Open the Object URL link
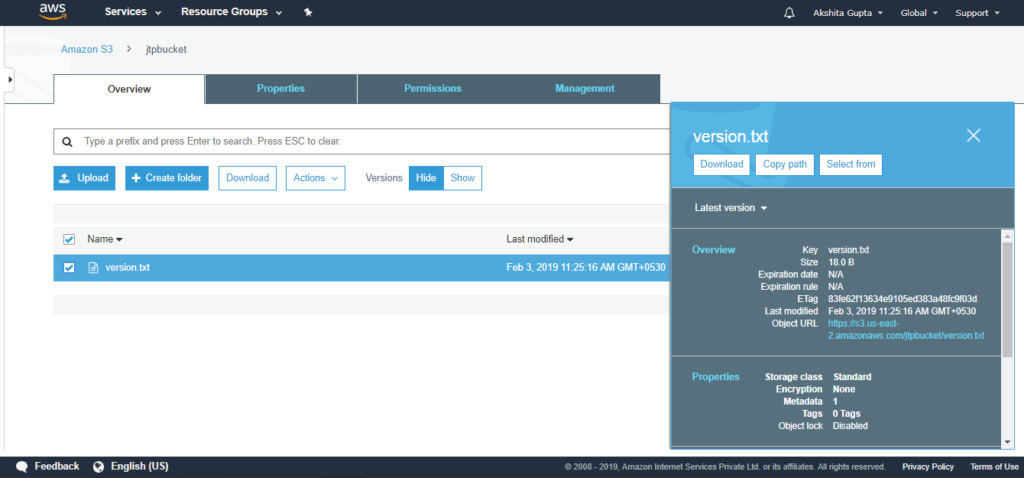The width and height of the screenshot is (1024, 478). [906, 329]
